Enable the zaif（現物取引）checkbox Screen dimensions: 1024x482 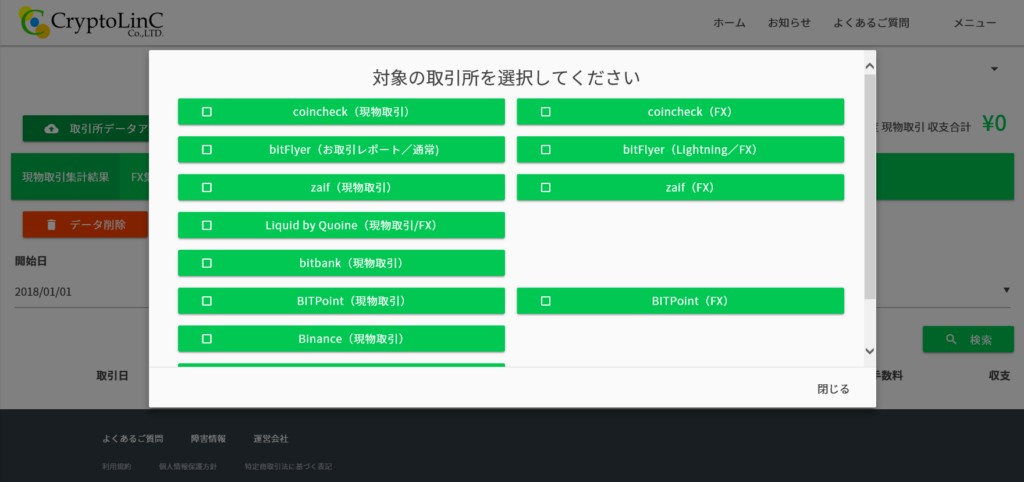(x=207, y=187)
